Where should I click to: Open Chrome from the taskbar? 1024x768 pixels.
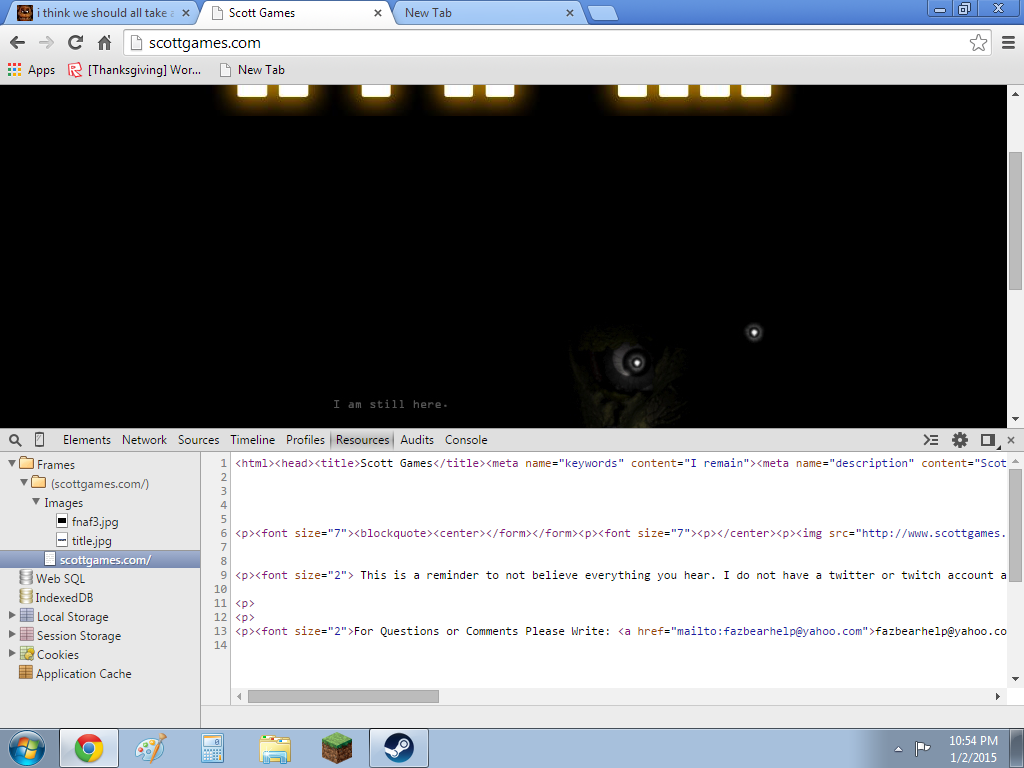click(x=89, y=748)
